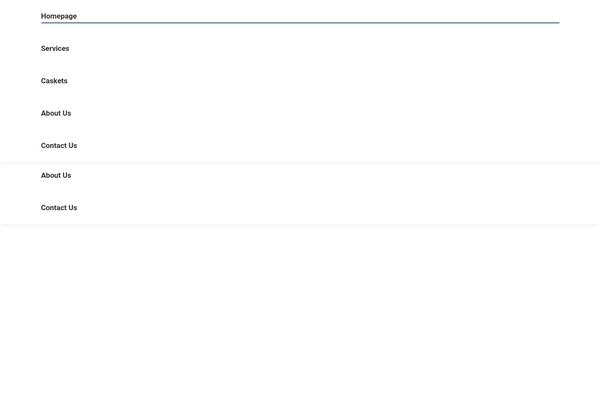This screenshot has height=400, width=600.
Task: Select the second Contact Us link
Action: click(x=59, y=207)
